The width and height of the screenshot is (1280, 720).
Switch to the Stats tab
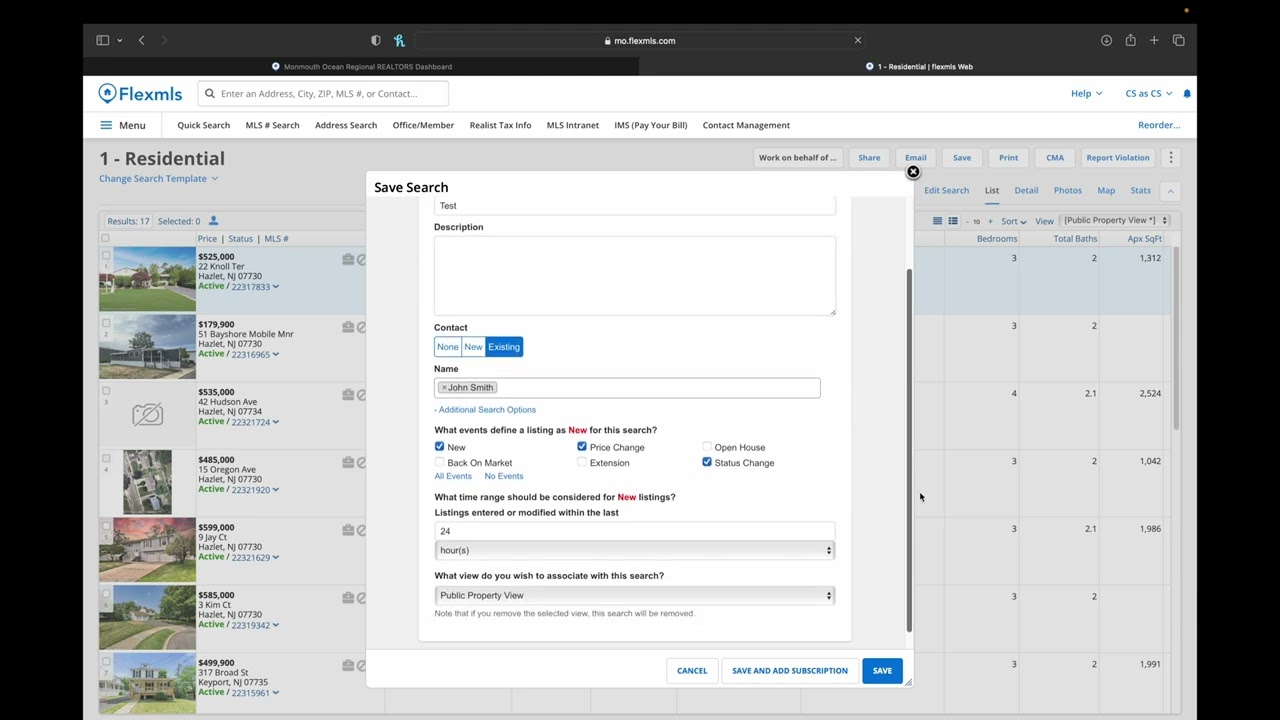(1140, 190)
